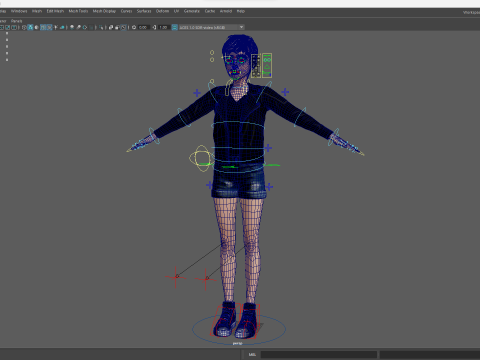Toggle smooth shade all icon
The image size is (480, 360).
30,27
